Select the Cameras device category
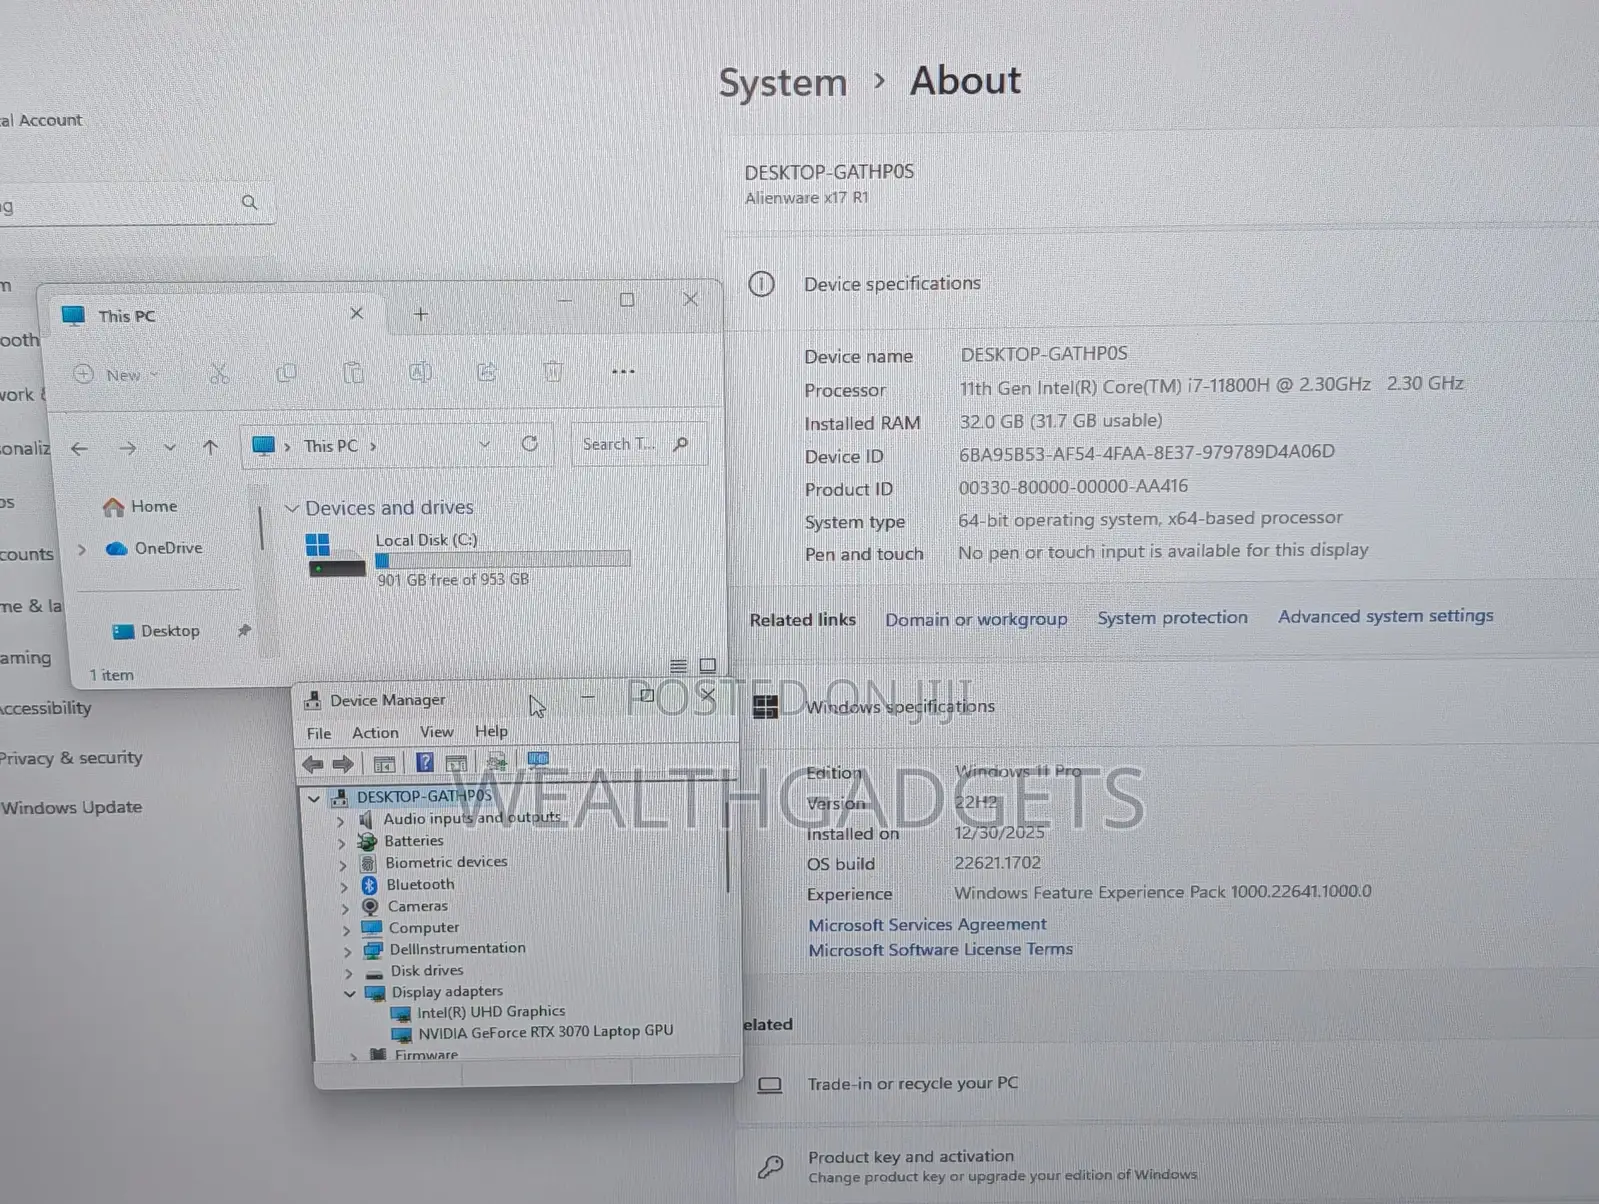1599x1204 pixels. (418, 906)
